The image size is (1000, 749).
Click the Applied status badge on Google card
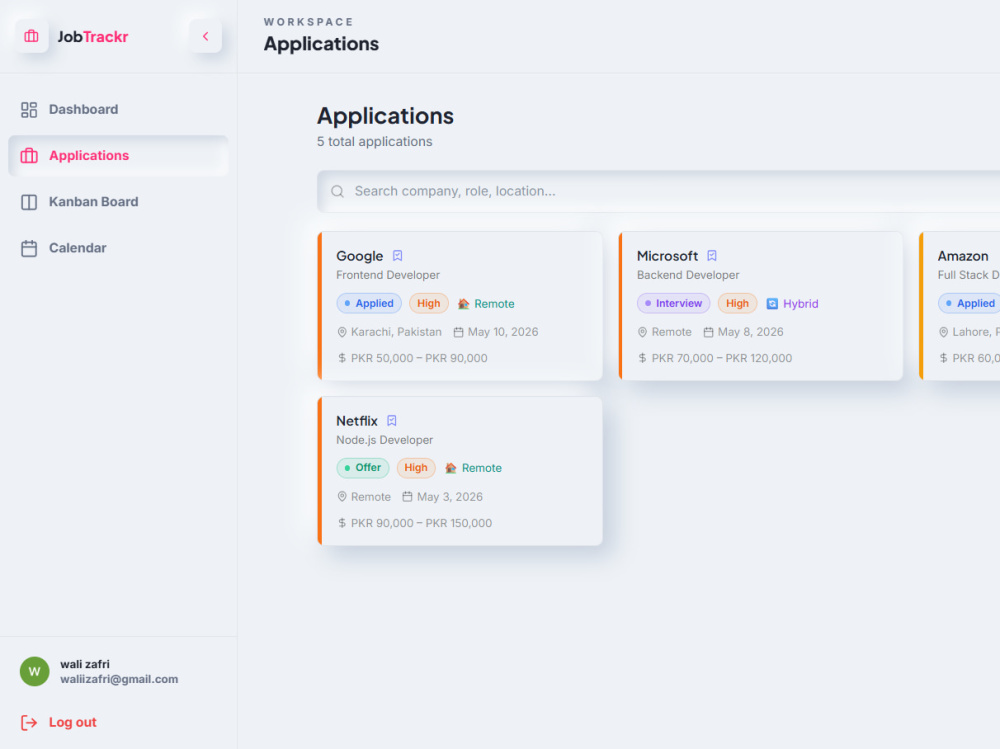[369, 303]
